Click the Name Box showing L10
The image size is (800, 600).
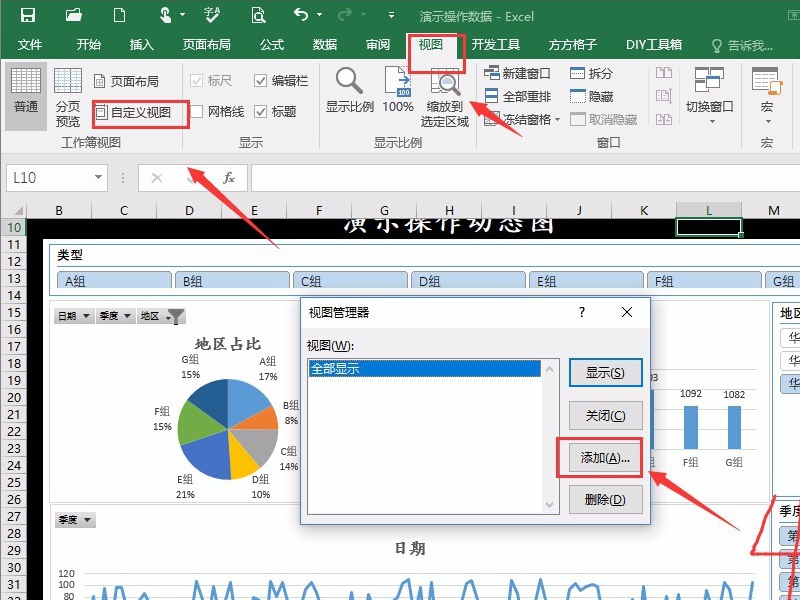[x=49, y=178]
